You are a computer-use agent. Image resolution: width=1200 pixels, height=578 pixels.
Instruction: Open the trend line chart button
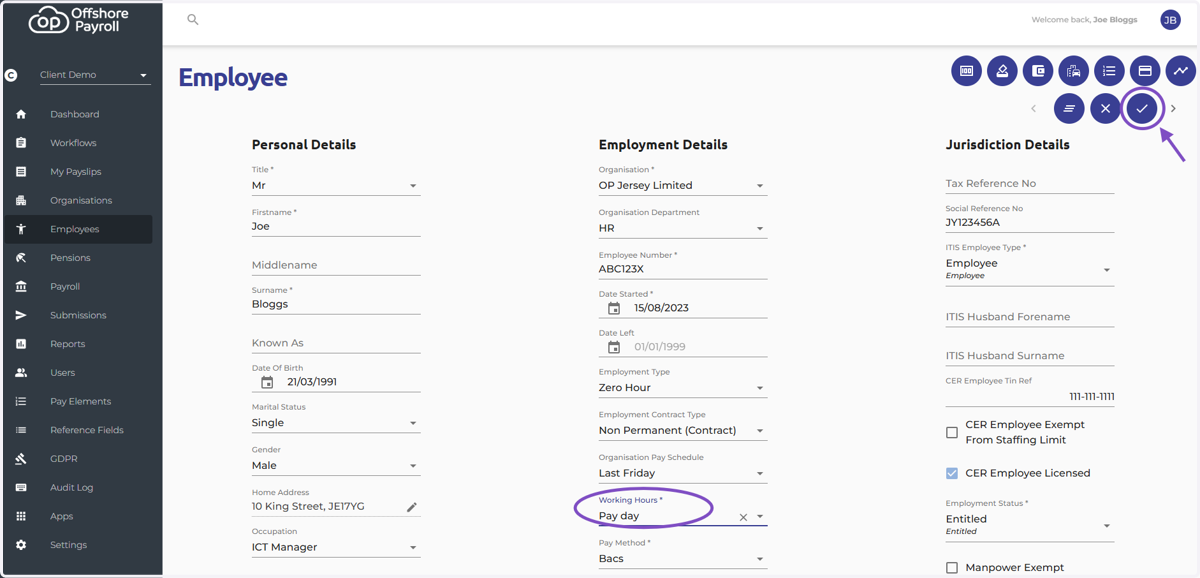coord(1181,71)
